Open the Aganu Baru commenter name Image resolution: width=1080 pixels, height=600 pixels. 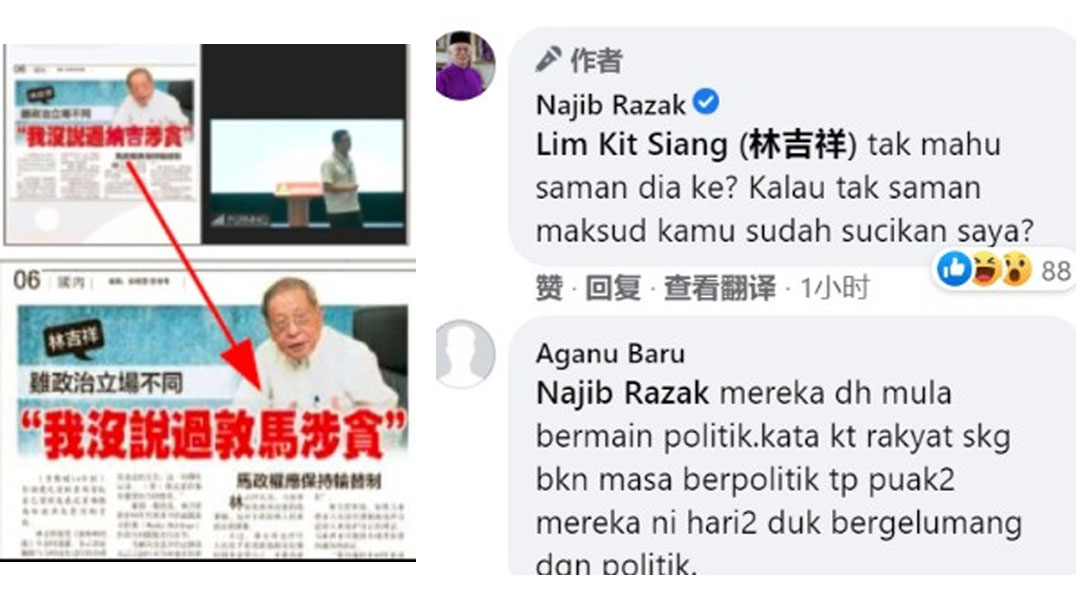tap(610, 353)
